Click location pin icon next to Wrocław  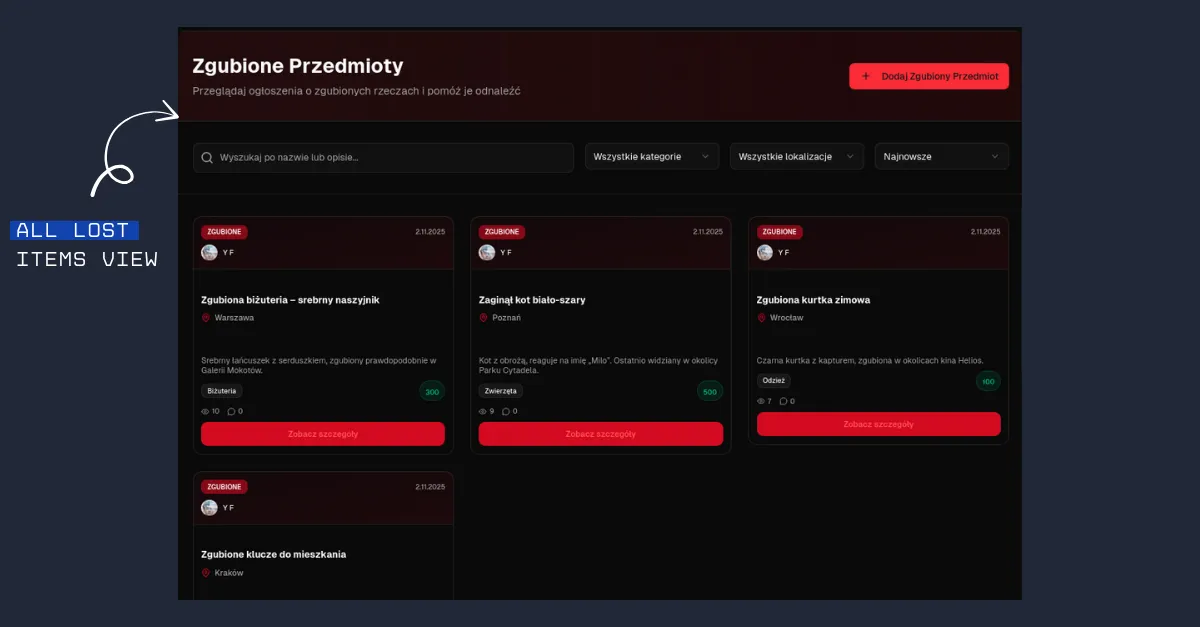coord(762,318)
